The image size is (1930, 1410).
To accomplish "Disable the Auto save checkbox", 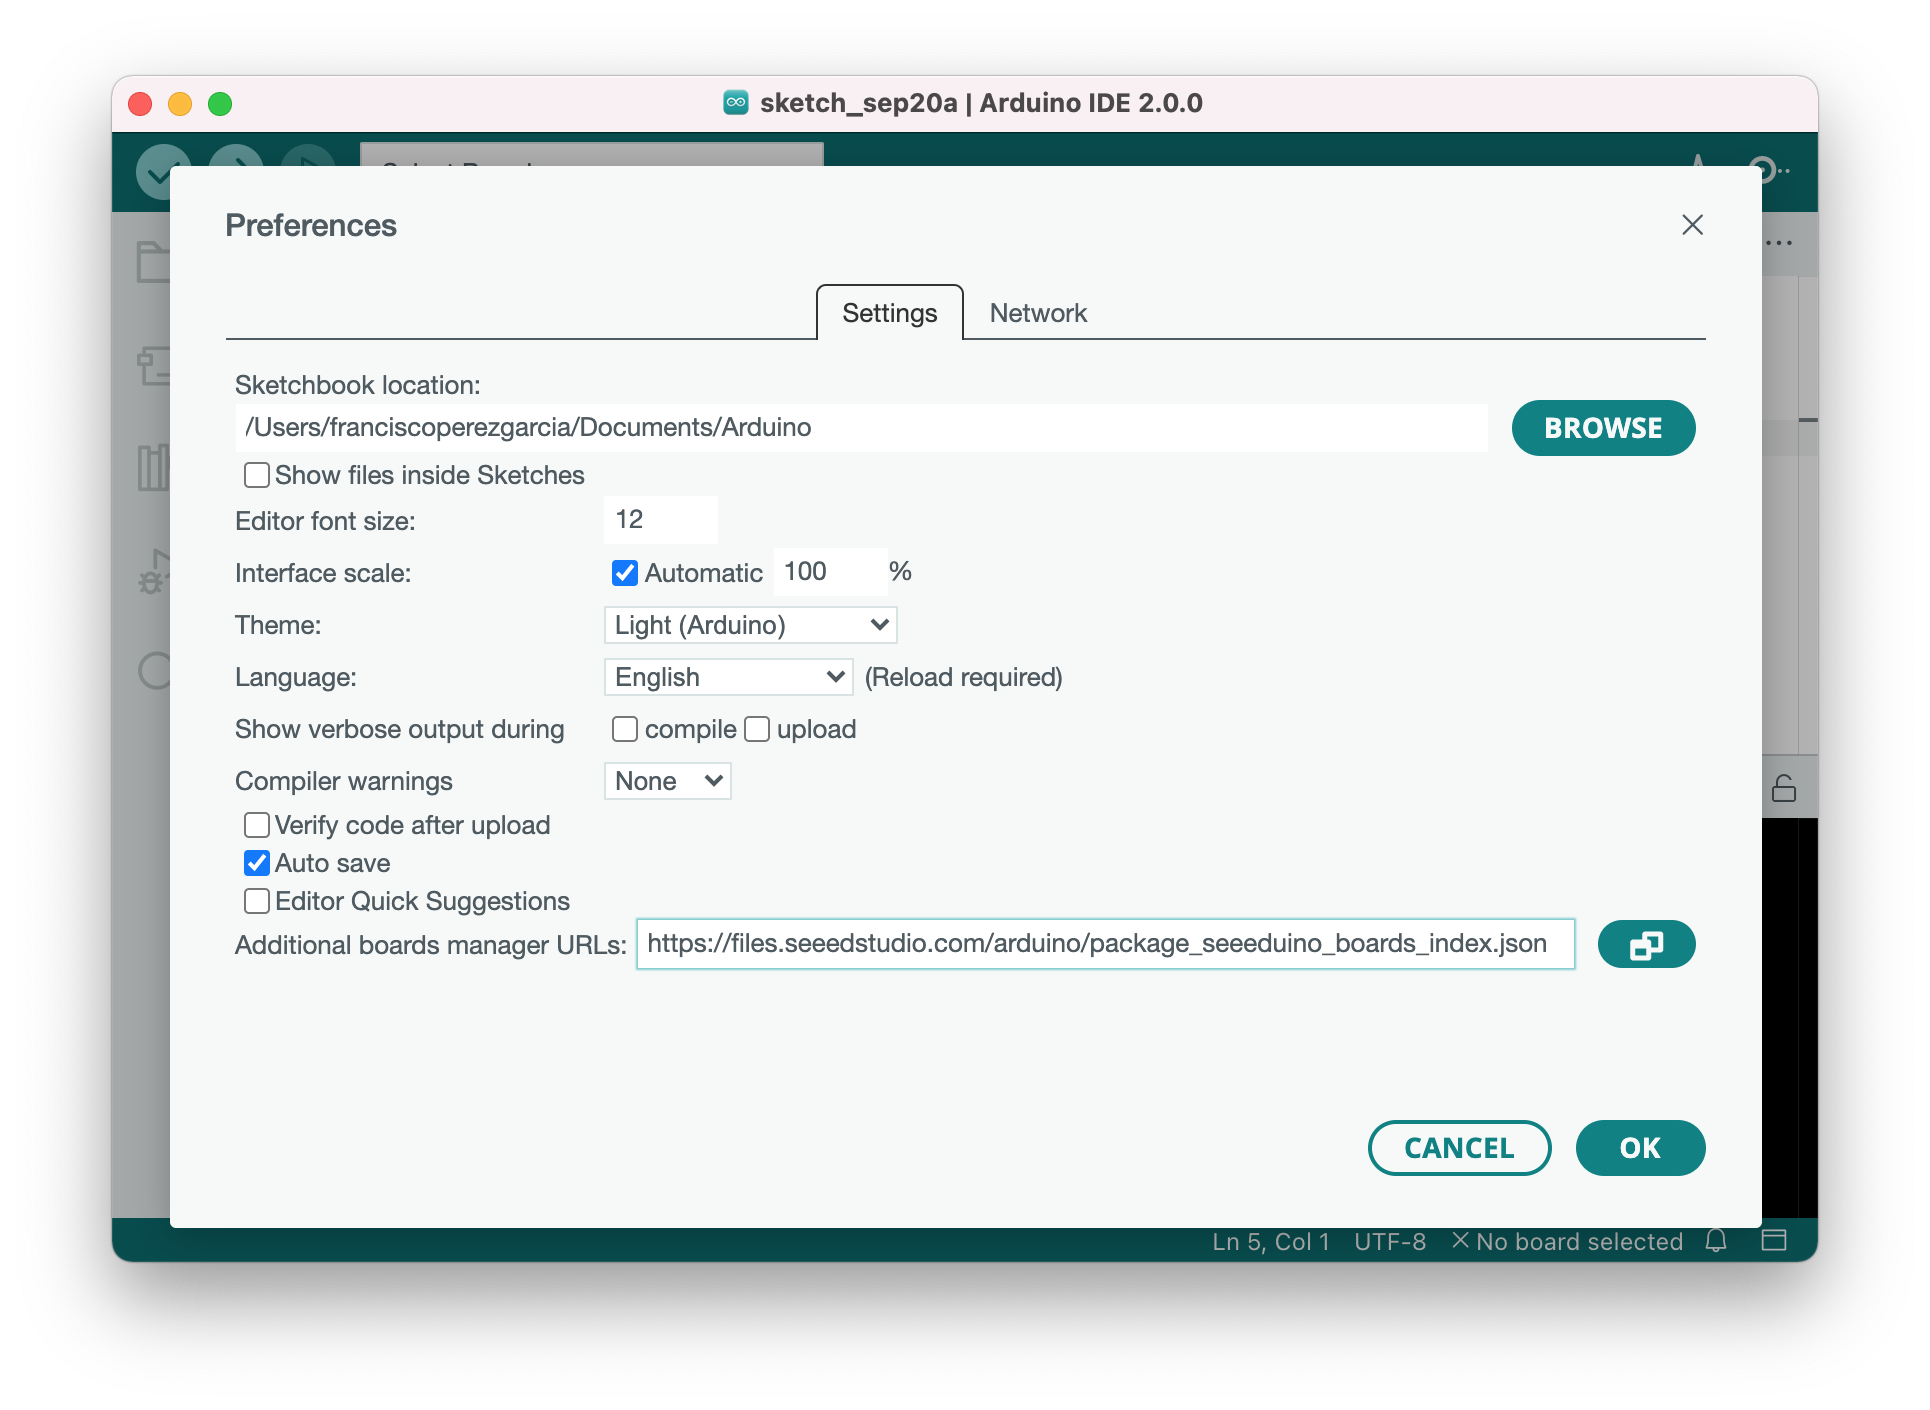I will (257, 863).
